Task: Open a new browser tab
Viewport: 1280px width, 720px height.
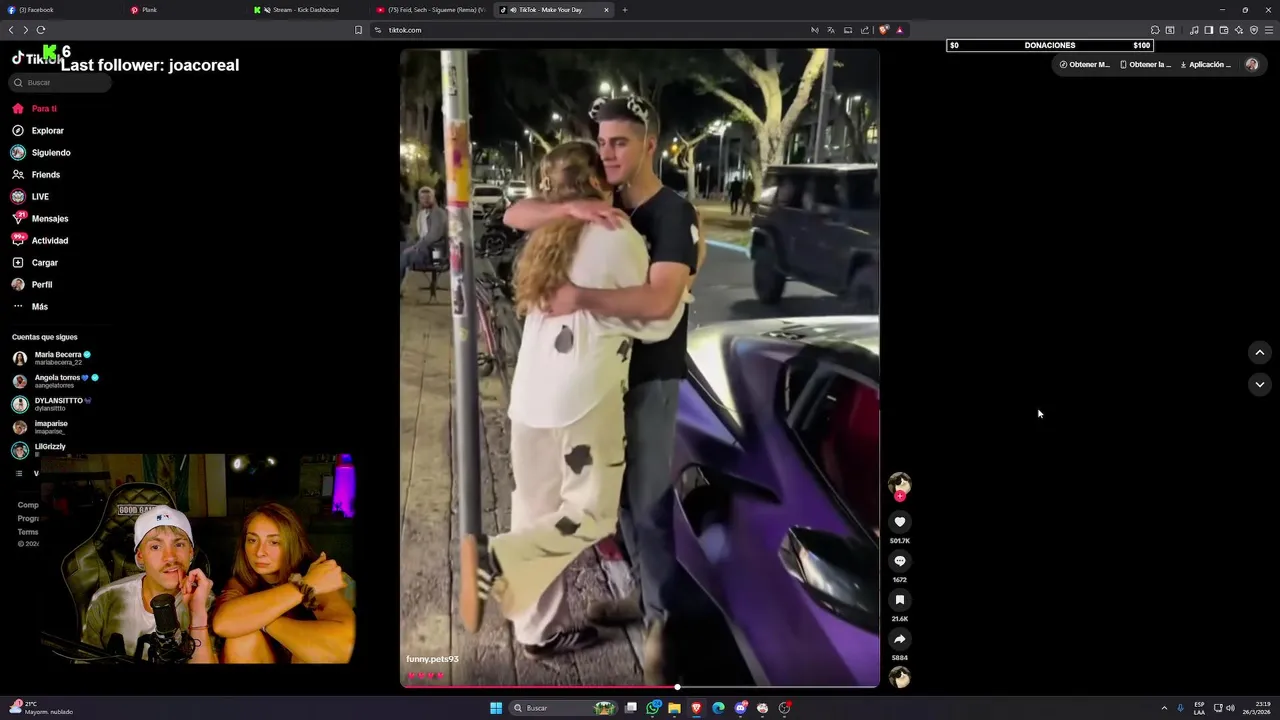Action: point(625,10)
